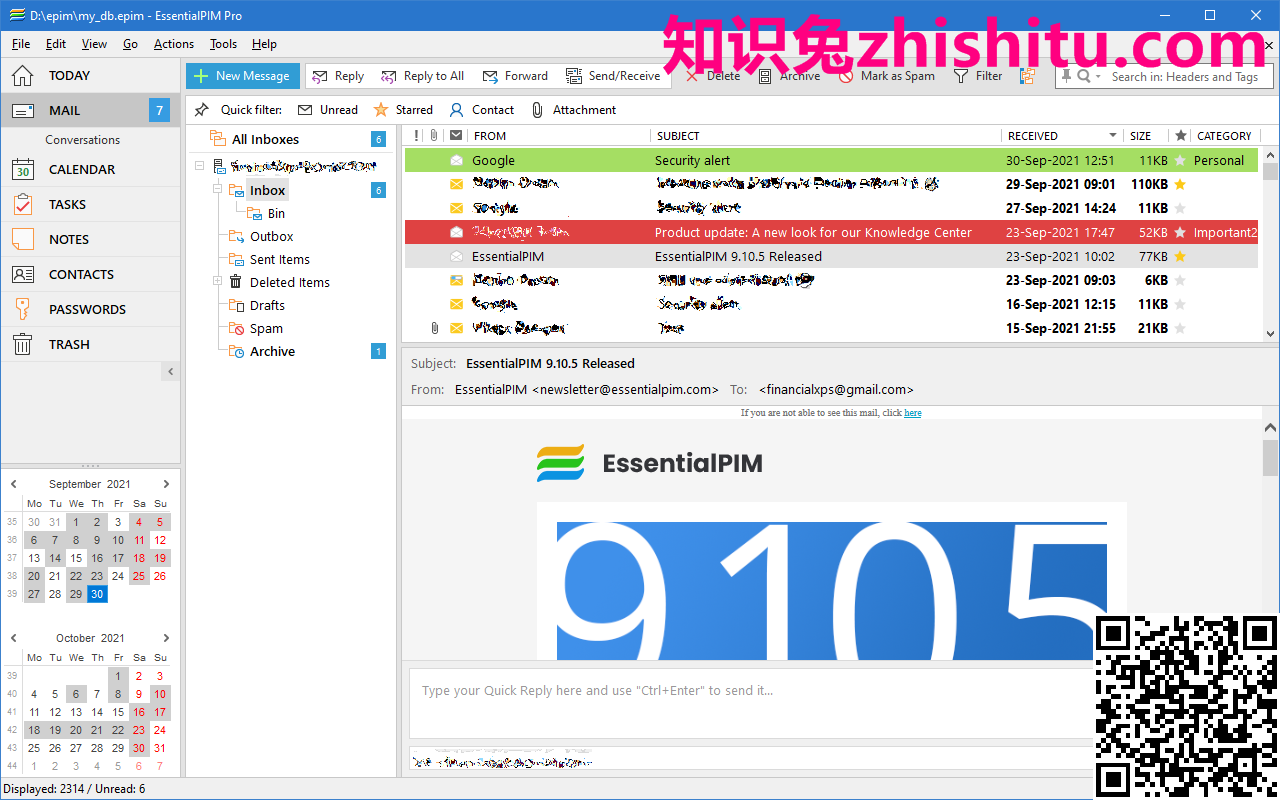The width and height of the screenshot is (1280, 800).
Task: Collapse the Inbox folder node
Action: (x=217, y=190)
